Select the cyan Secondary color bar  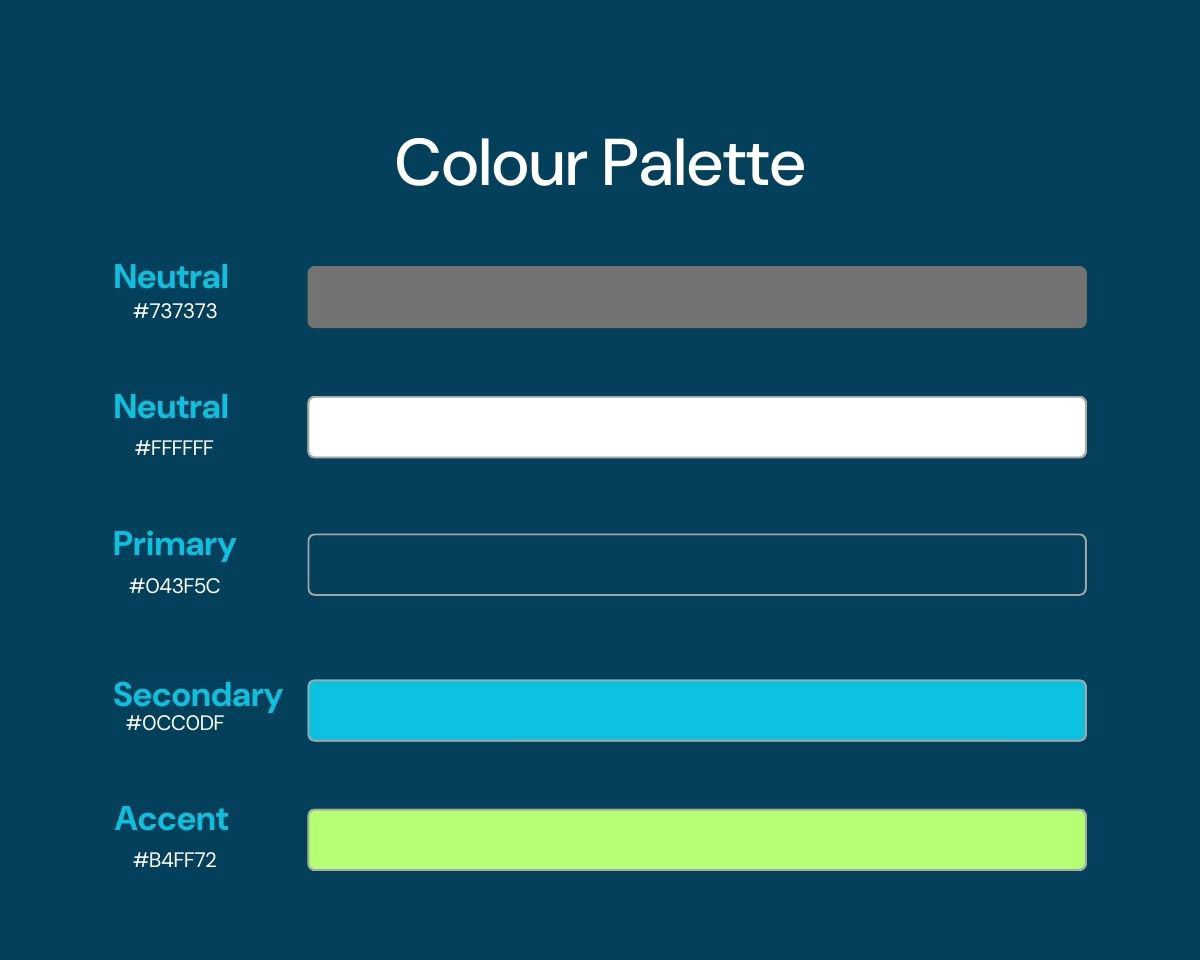point(696,710)
